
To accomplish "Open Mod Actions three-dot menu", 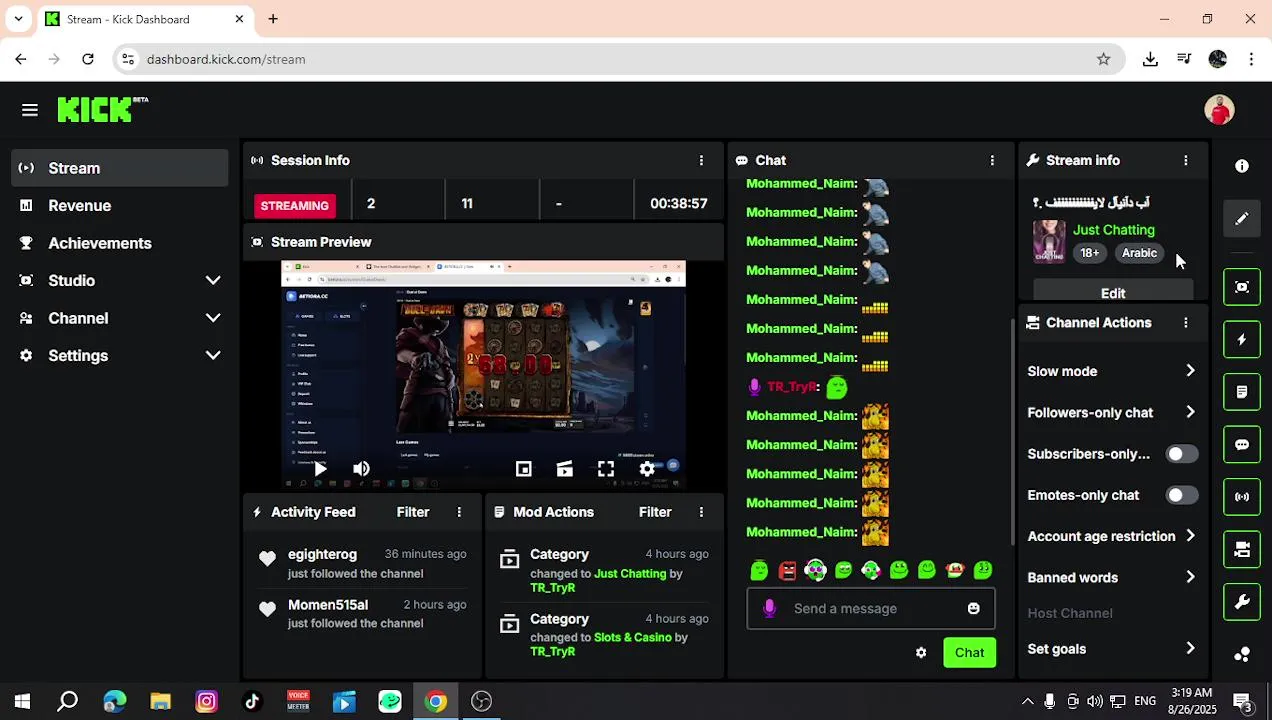I will coord(701,512).
